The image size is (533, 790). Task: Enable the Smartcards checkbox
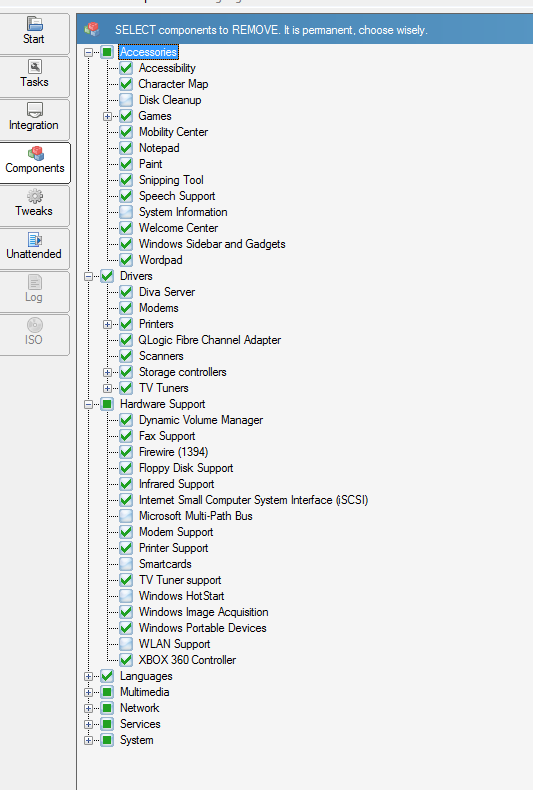tap(126, 564)
